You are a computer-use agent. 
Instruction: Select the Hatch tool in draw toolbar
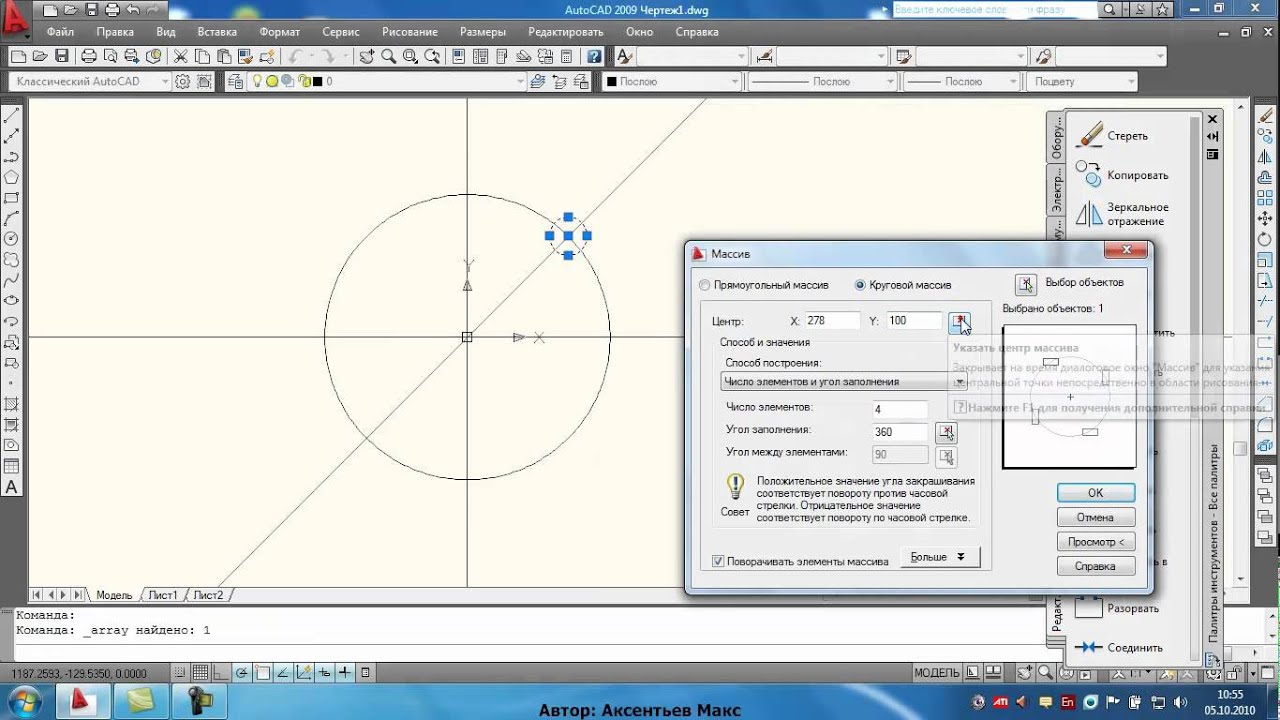12,404
